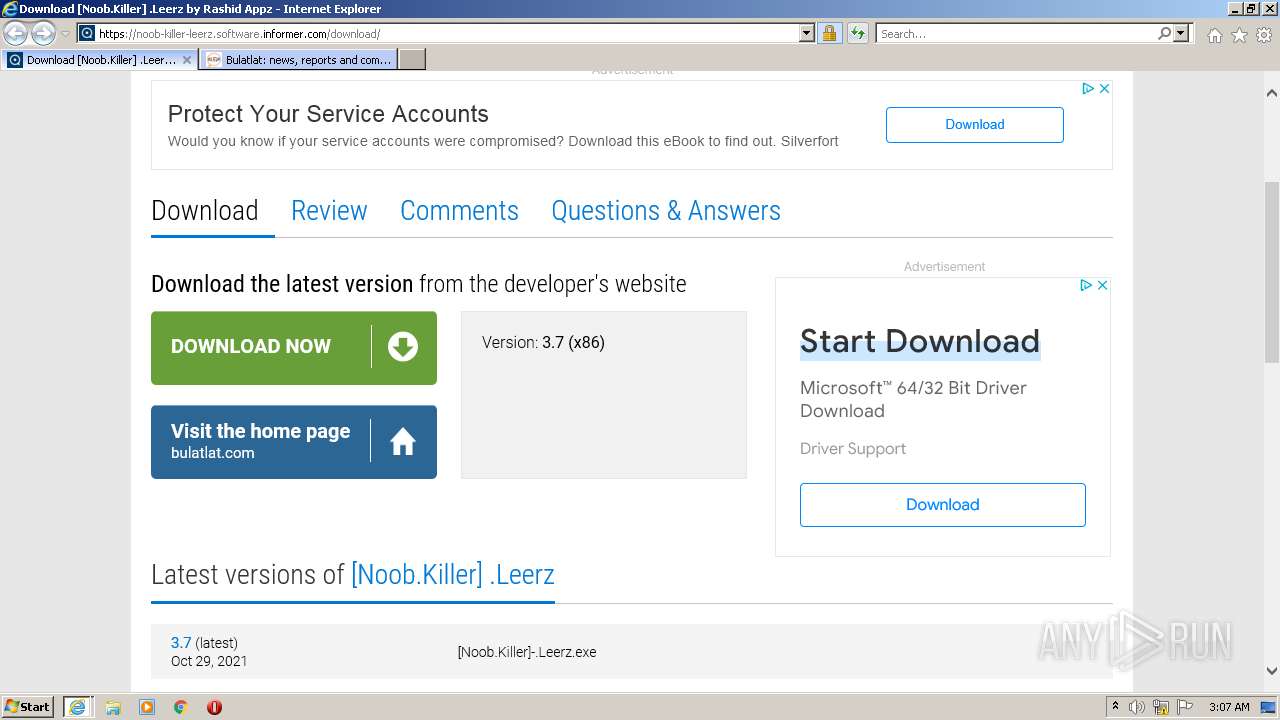Open the Home icon in toolbar

[x=1214, y=35]
